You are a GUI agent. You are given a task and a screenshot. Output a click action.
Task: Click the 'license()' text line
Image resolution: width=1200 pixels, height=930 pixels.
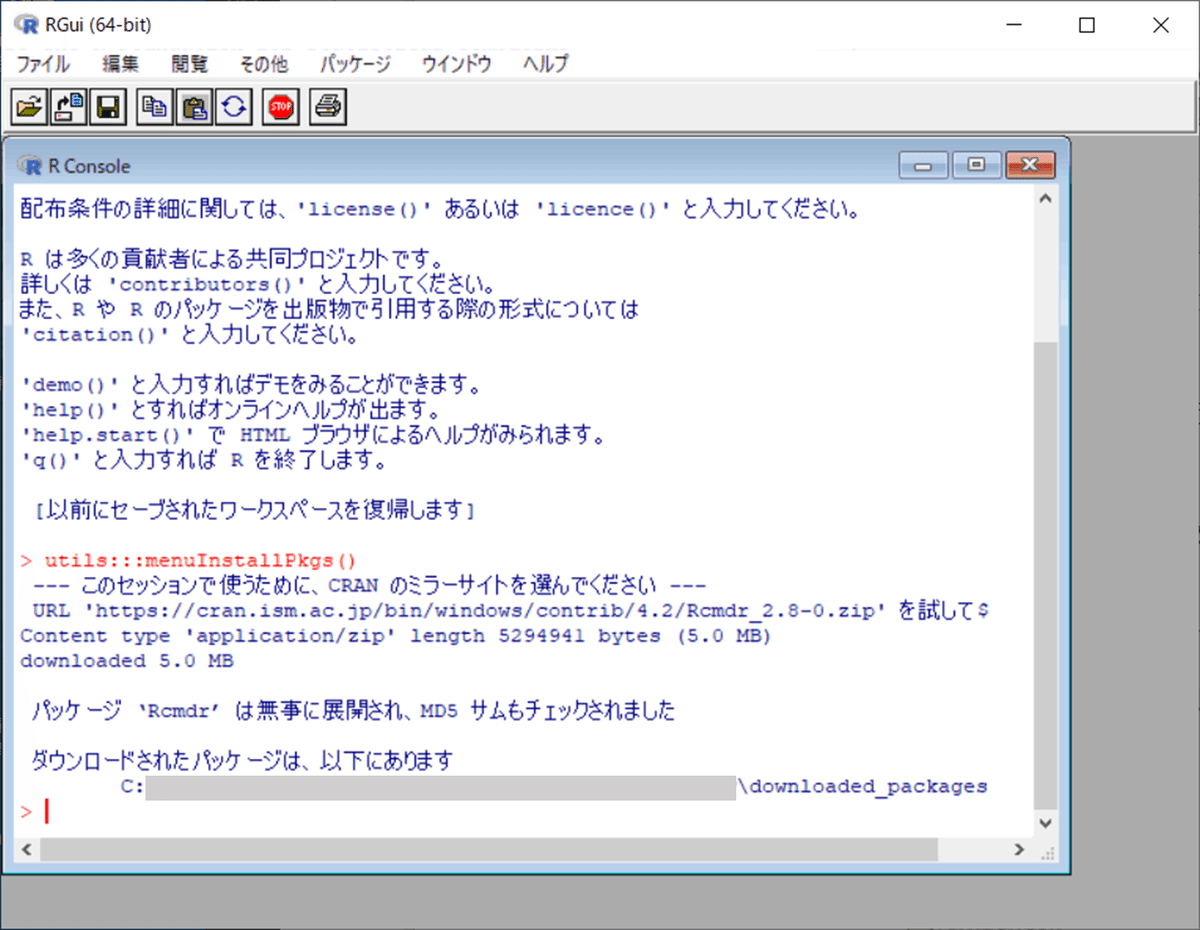[440, 210]
